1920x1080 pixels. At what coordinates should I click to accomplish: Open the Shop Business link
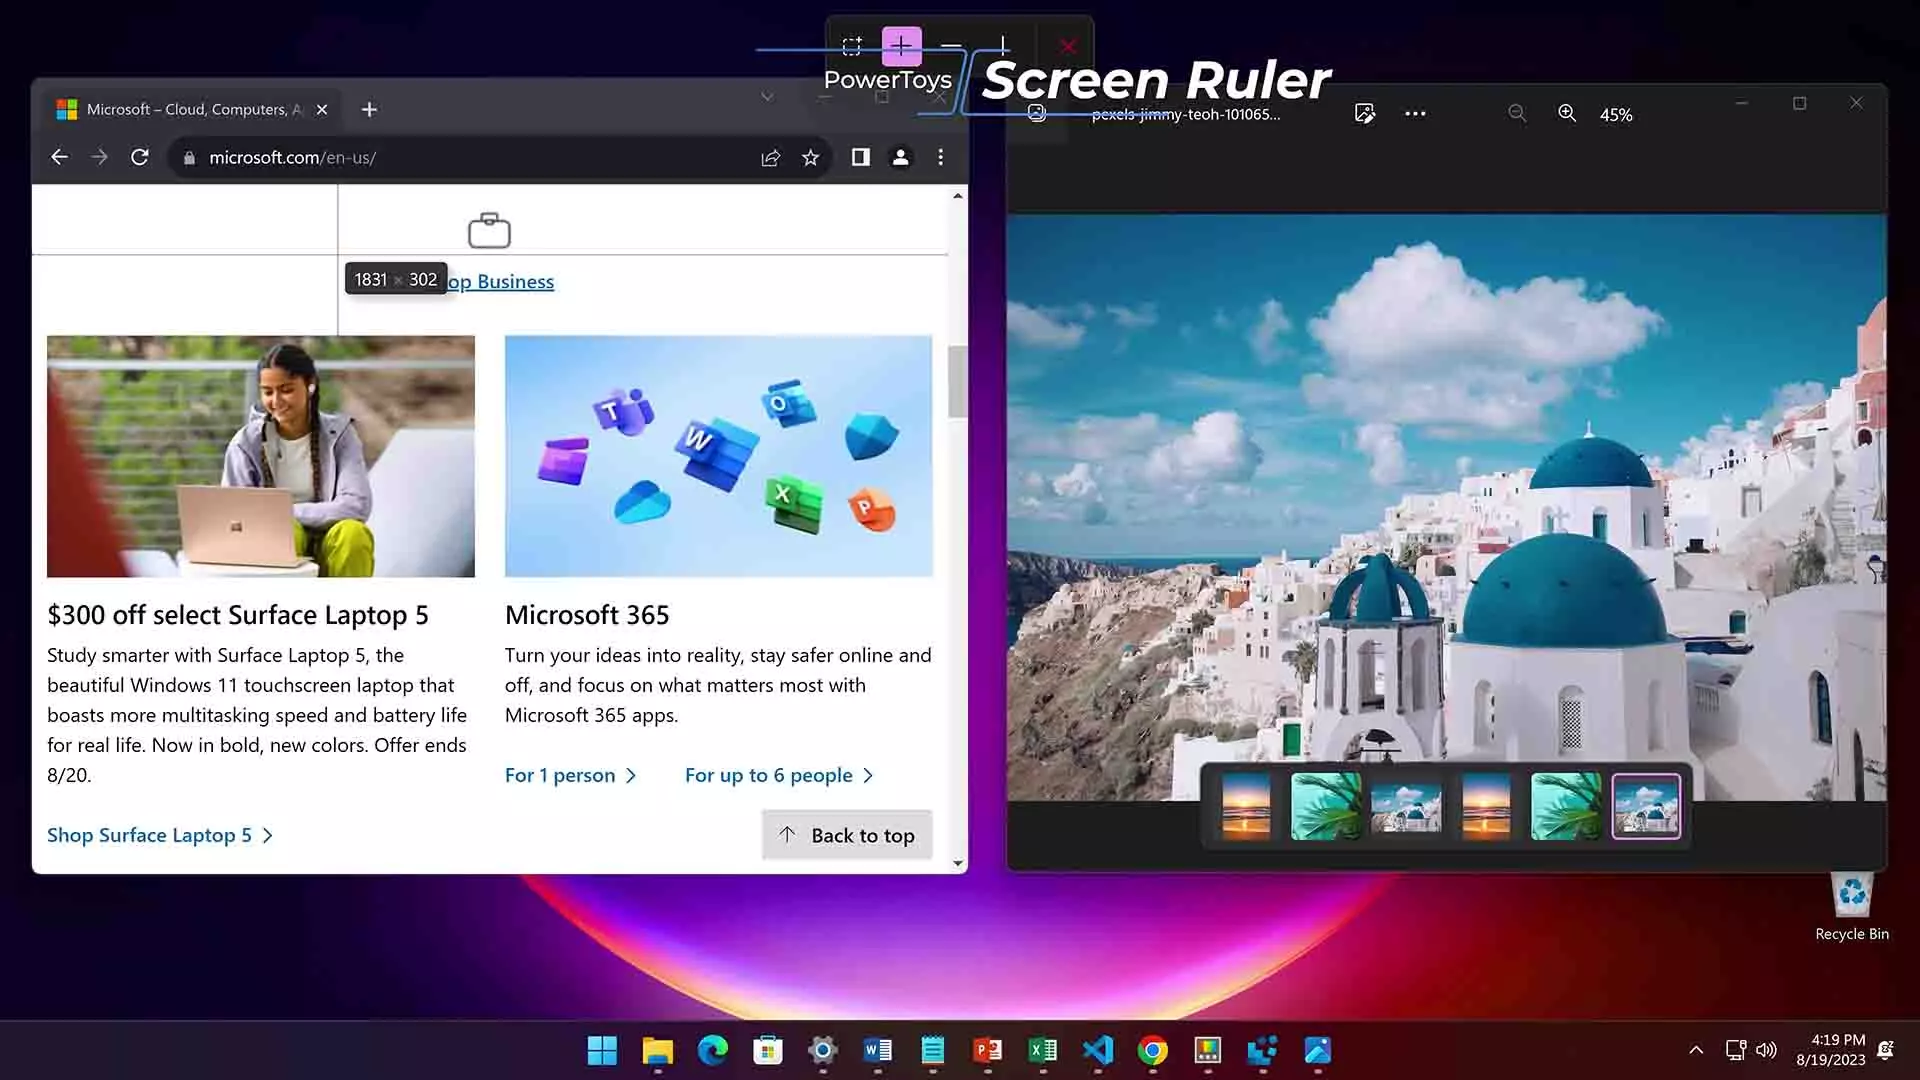point(500,282)
